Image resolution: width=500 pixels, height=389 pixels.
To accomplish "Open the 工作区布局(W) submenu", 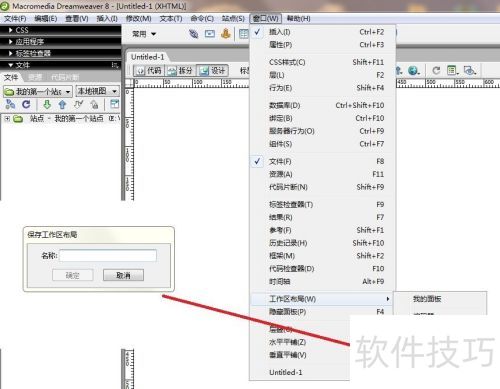I will click(322, 299).
